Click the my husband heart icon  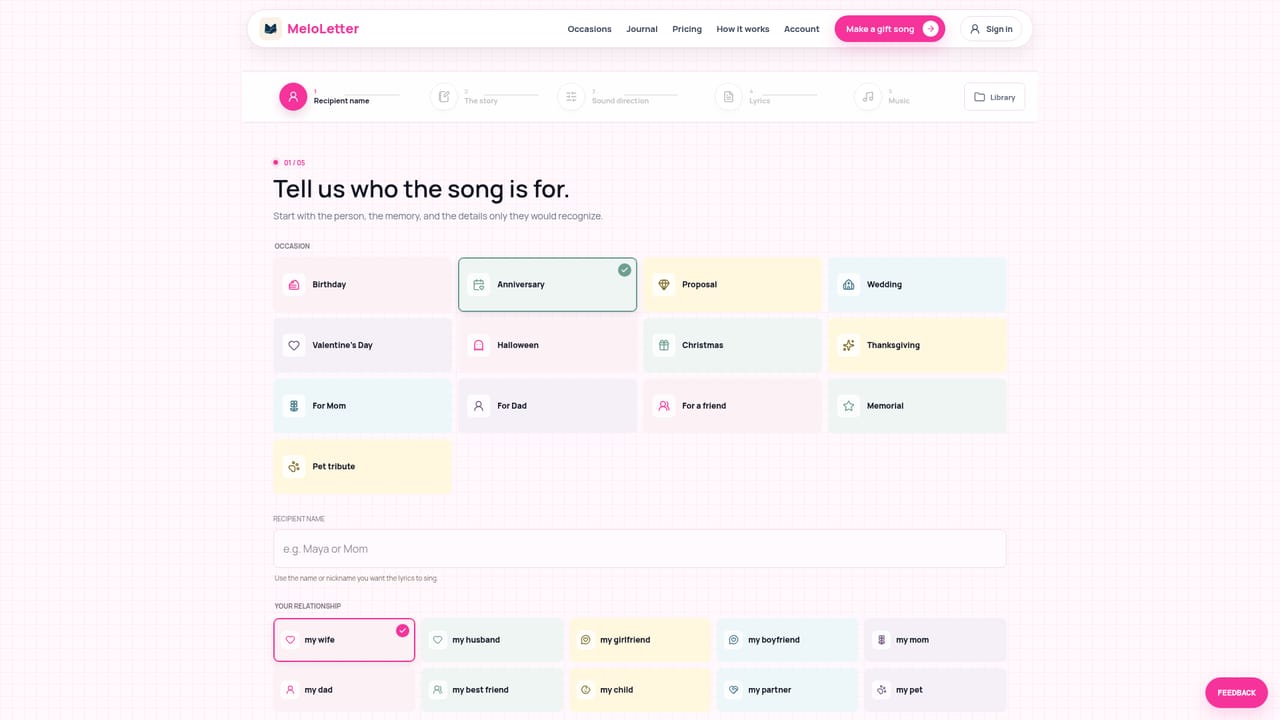pos(437,640)
